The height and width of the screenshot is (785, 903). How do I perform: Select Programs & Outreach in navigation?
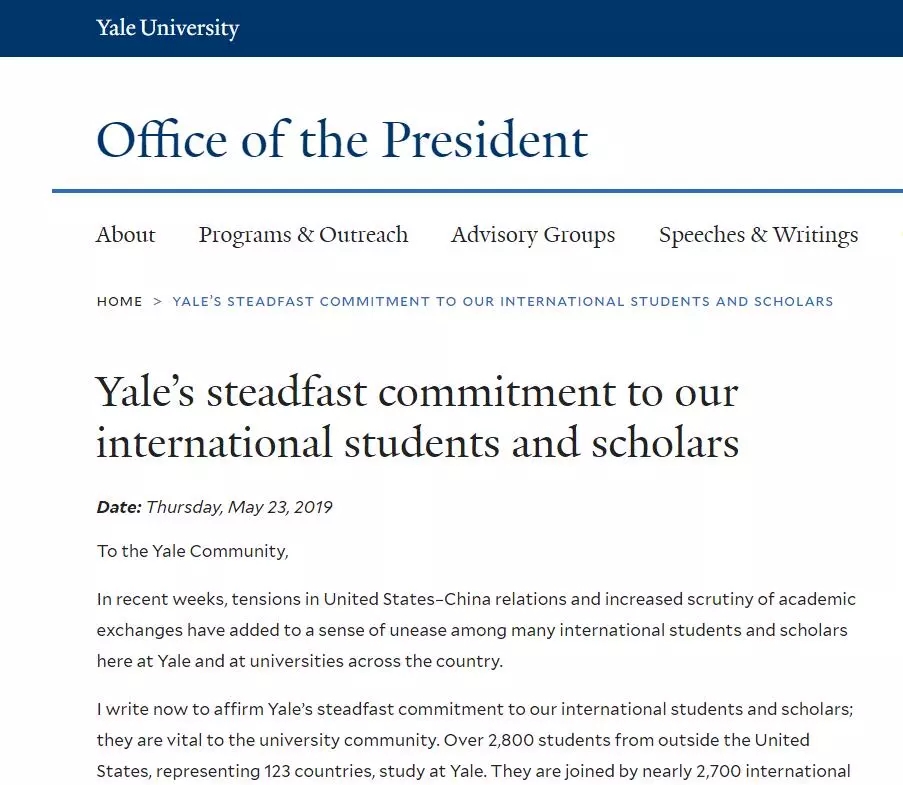point(303,234)
